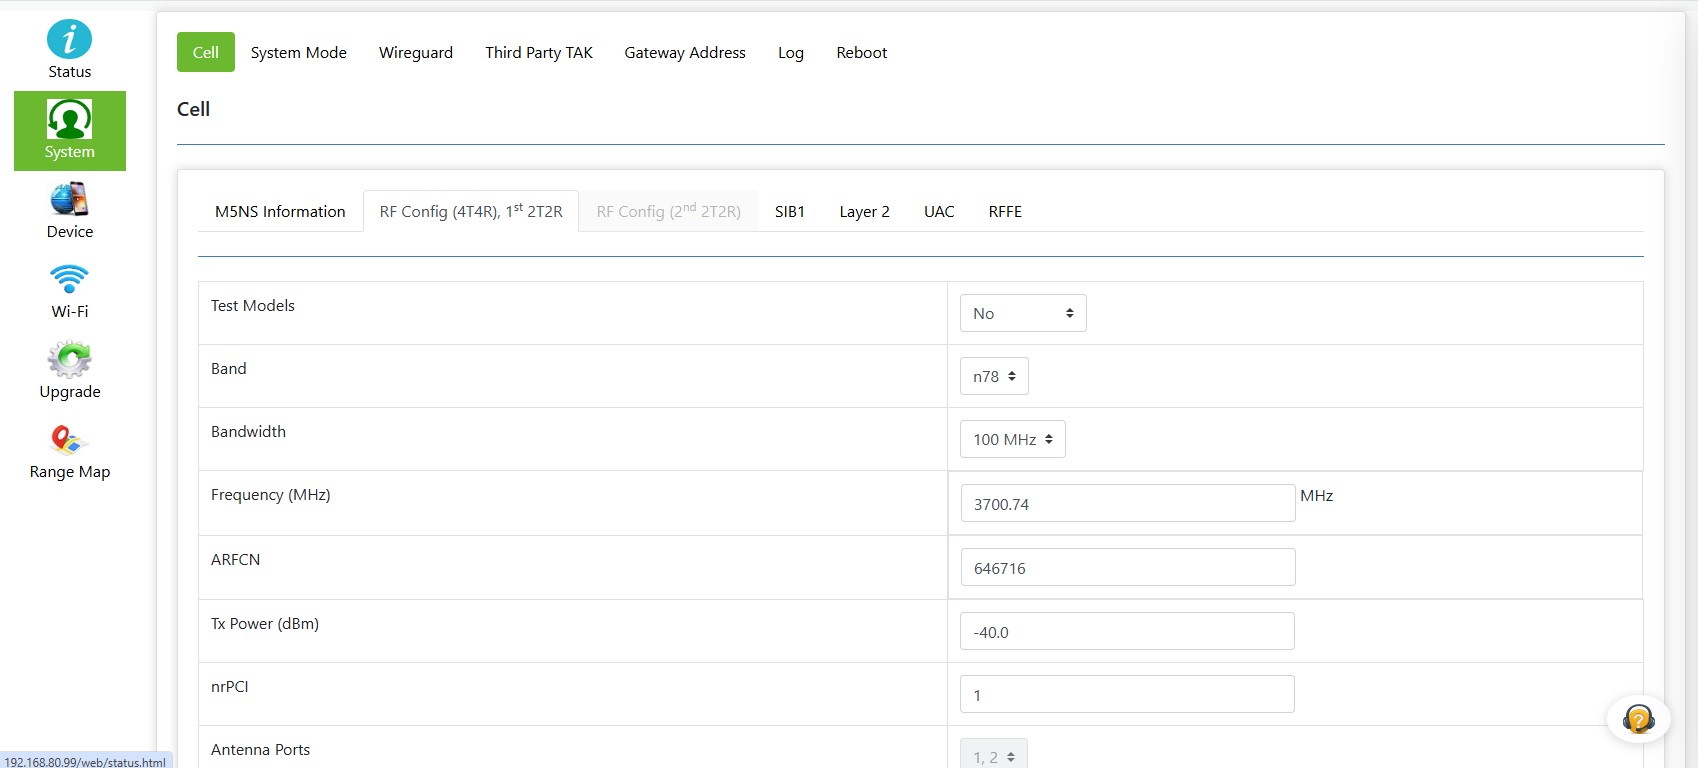Expand the Test Models dropdown
Image resolution: width=1698 pixels, height=768 pixels.
pos(1023,313)
